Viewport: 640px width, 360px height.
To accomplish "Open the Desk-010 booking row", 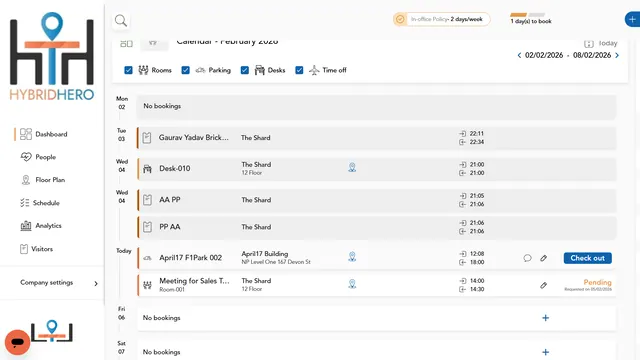I will [376, 169].
